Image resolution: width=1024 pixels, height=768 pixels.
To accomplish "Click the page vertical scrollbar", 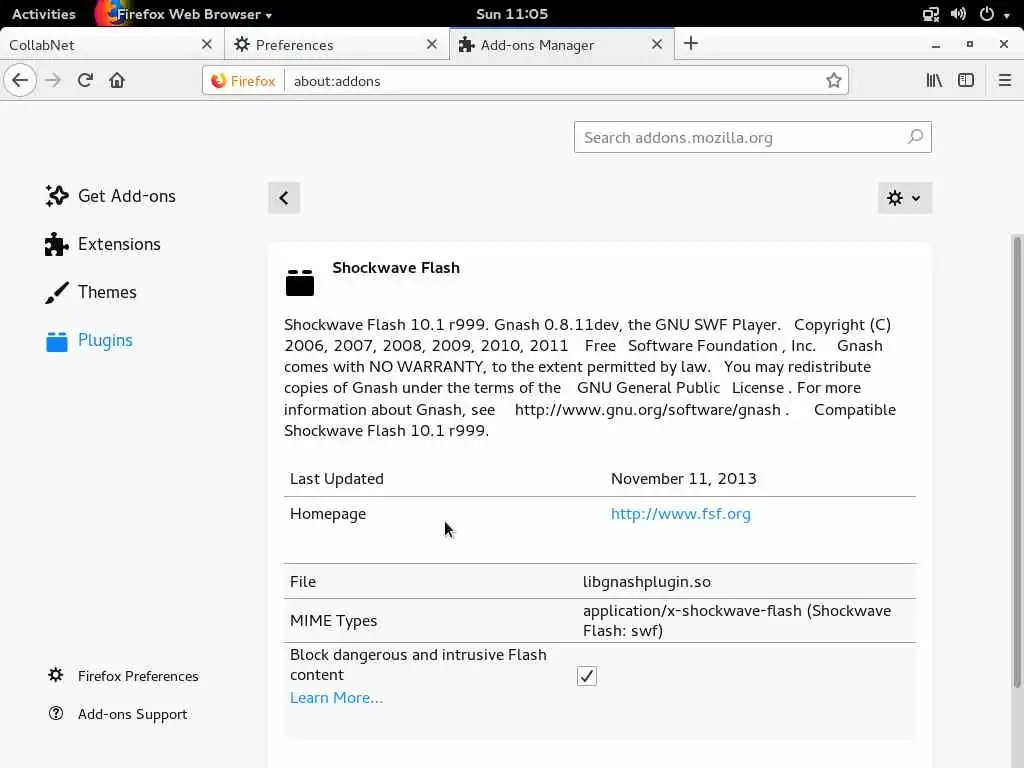I will coord(1017,461).
